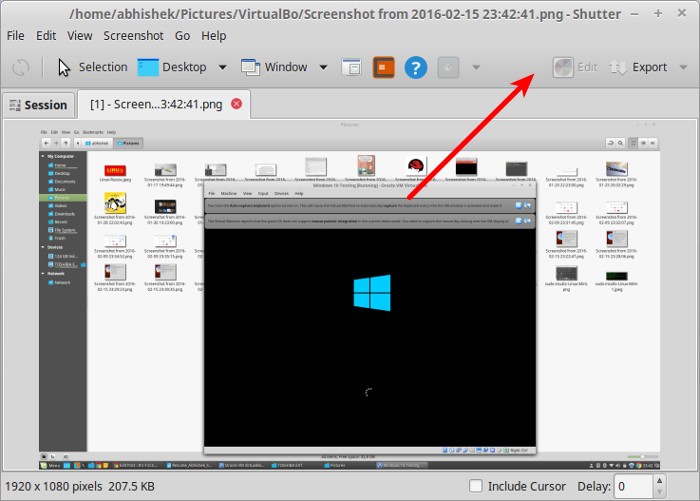700x501 pixels.
Task: Open the Screenshot menu
Action: point(133,36)
